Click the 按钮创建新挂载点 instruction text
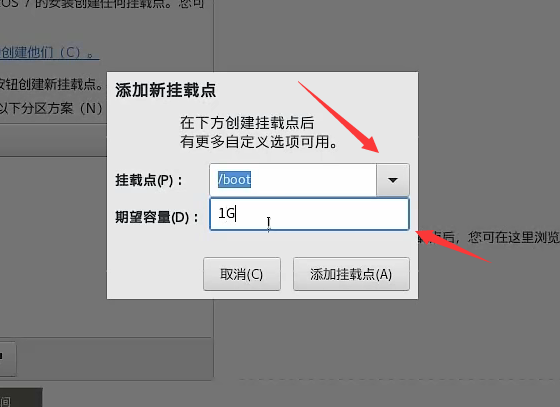The image size is (560, 407). (51, 84)
